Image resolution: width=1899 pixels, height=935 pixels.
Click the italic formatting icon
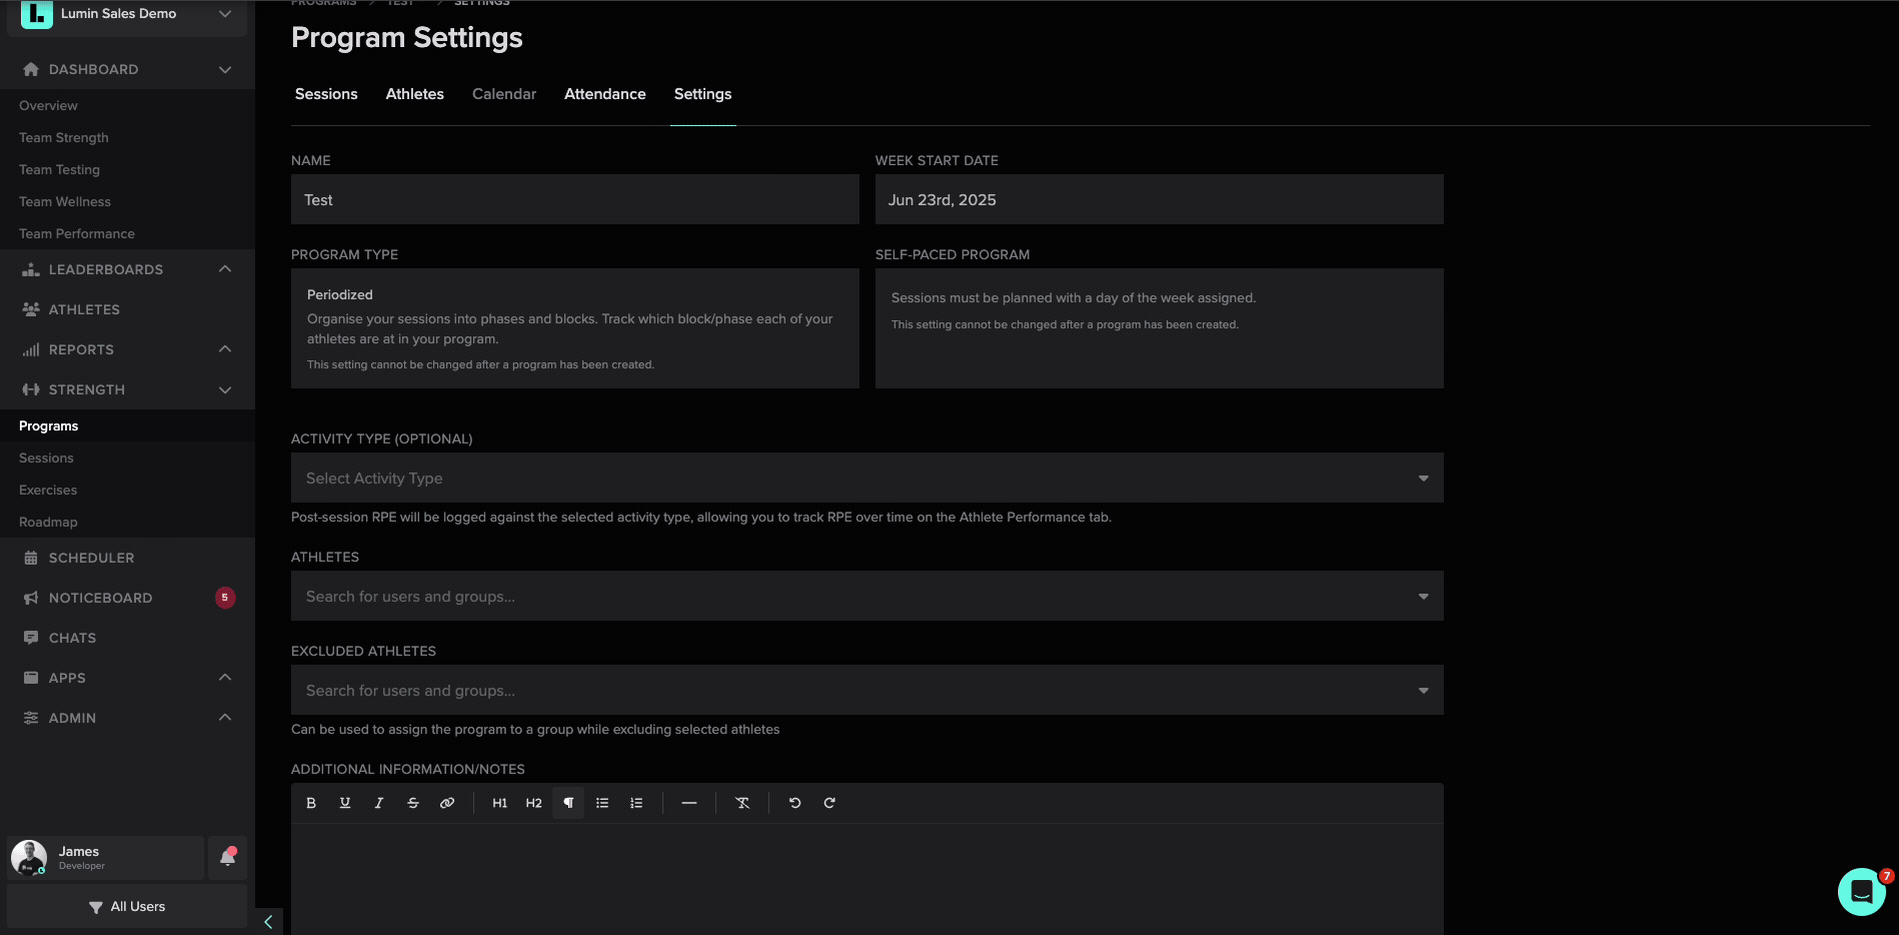point(379,803)
